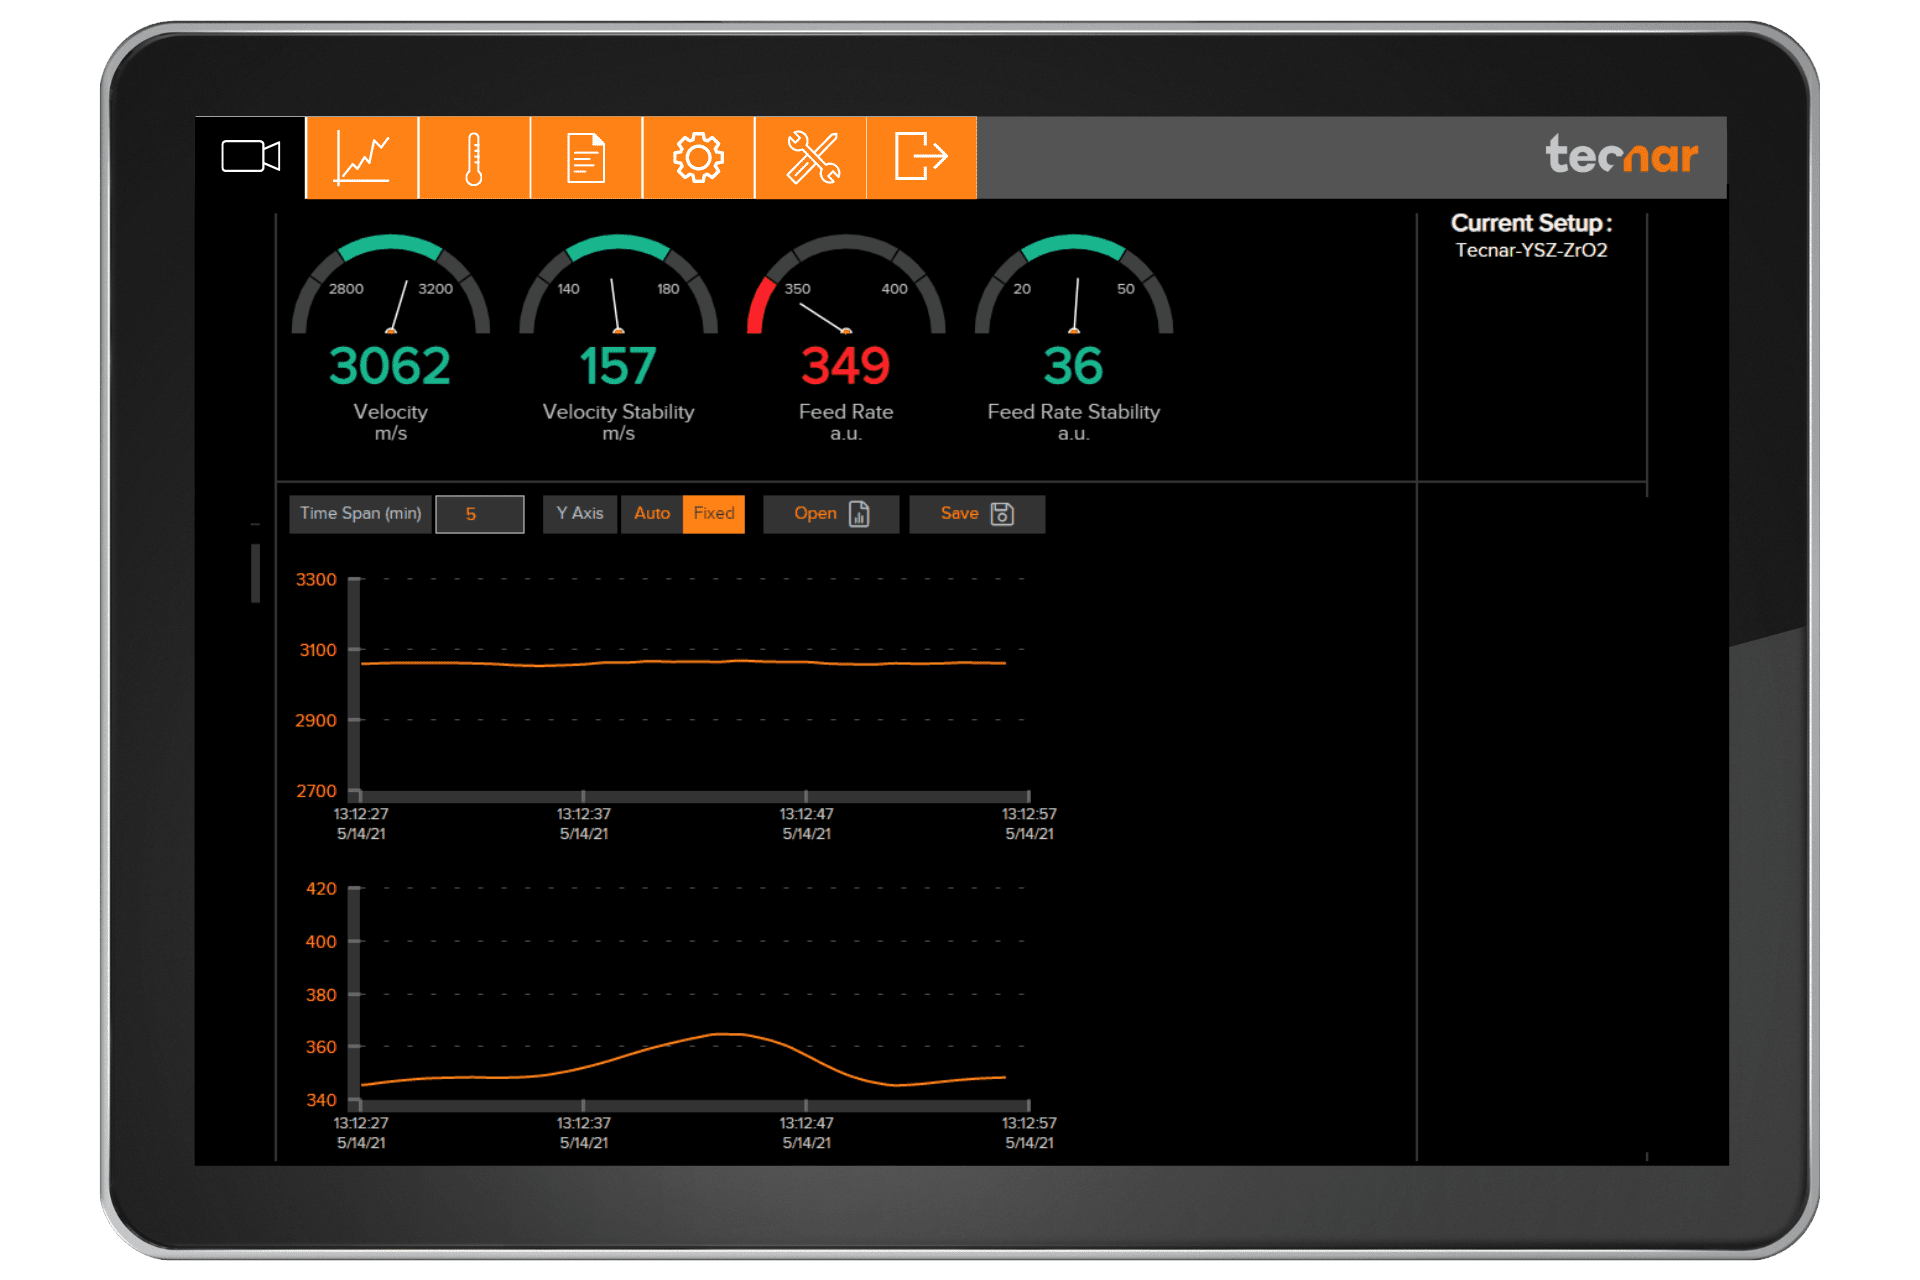Screen dimensions: 1920x1280
Task: Set Y Axis mode to Fixed
Action: 714,514
